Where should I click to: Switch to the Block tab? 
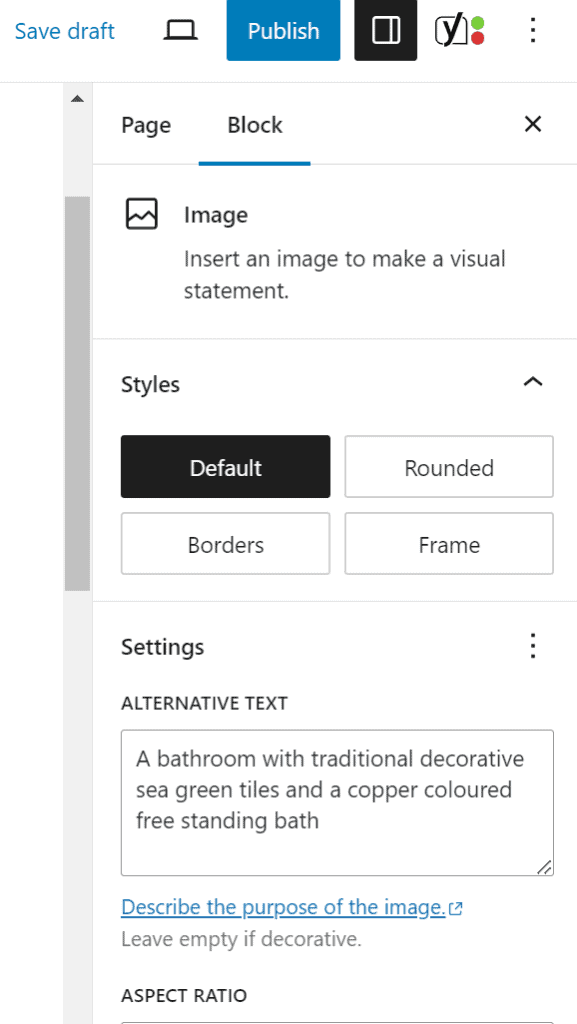coord(255,125)
